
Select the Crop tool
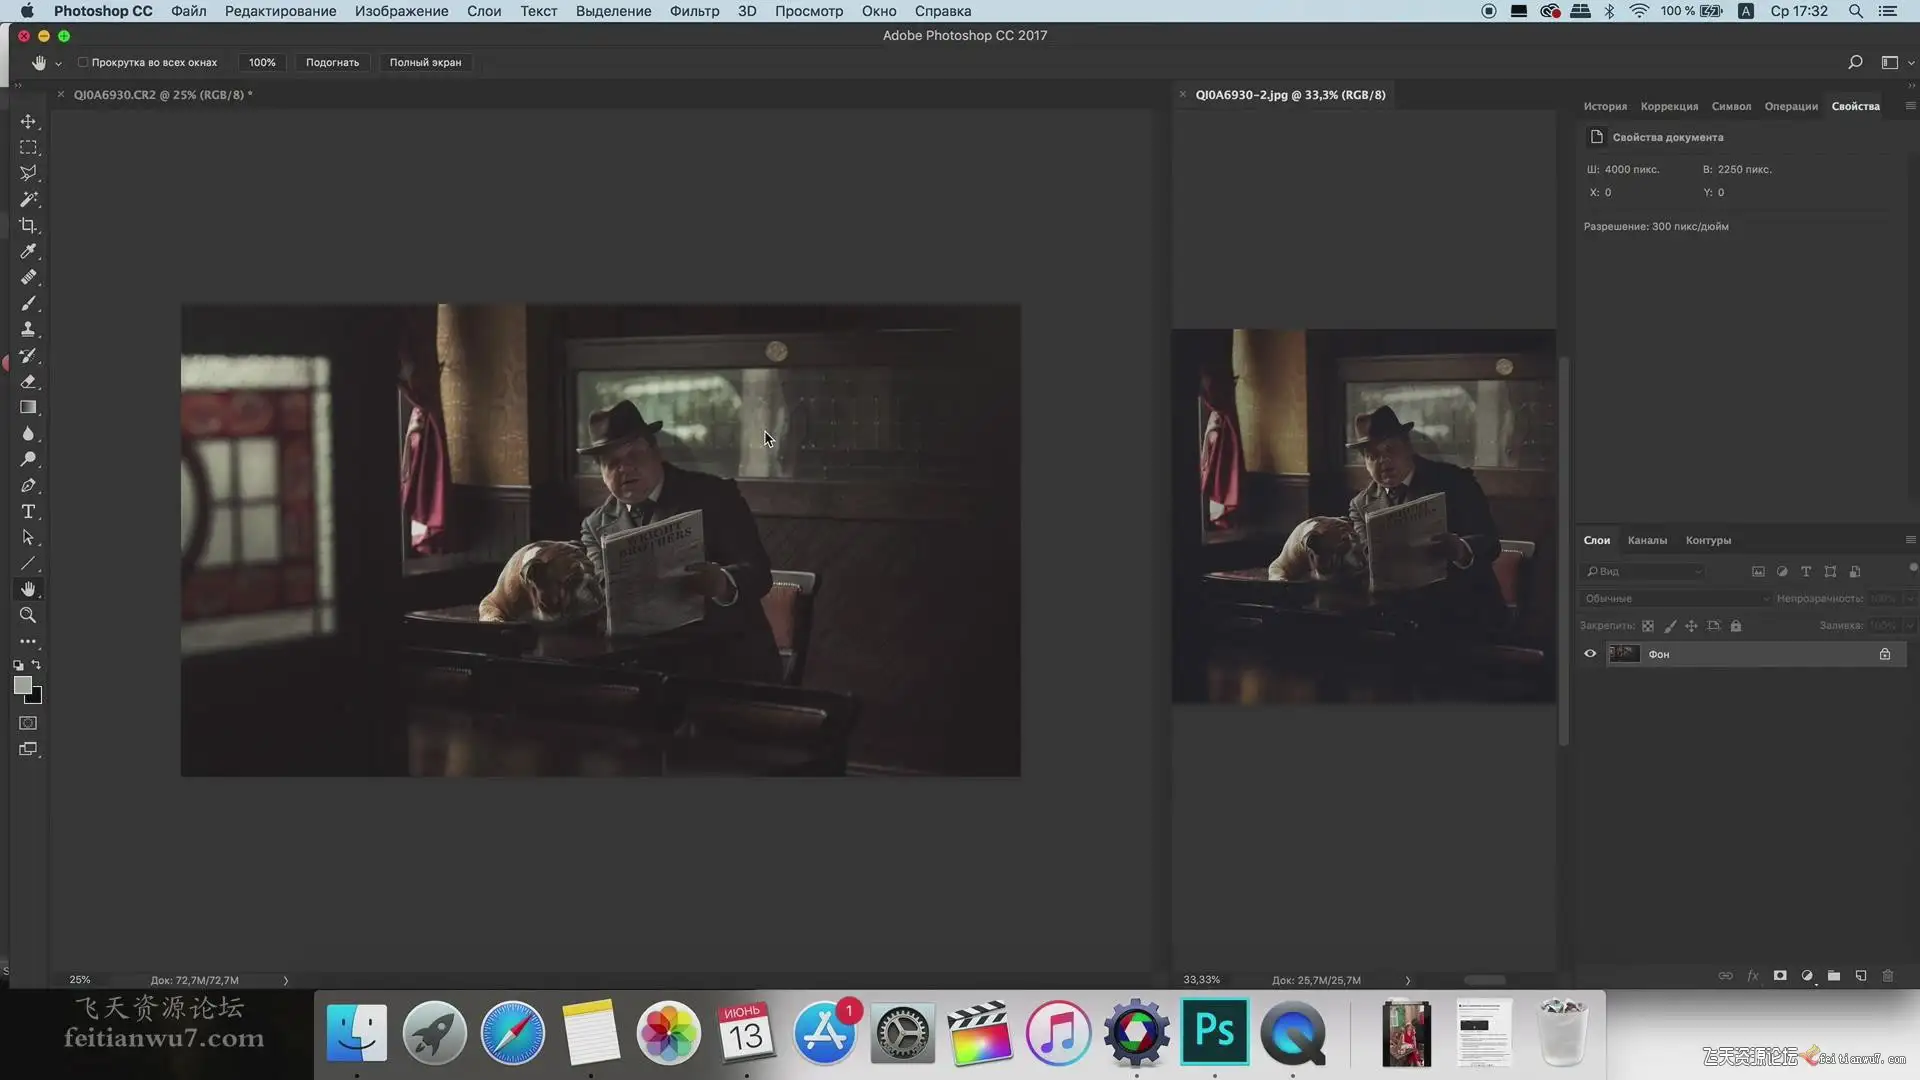pos(28,226)
